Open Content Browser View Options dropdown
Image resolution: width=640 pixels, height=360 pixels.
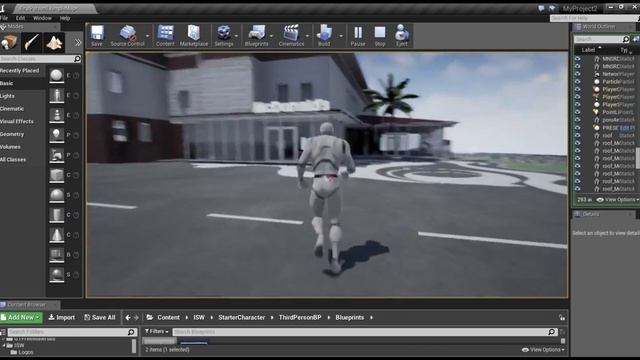tap(543, 350)
